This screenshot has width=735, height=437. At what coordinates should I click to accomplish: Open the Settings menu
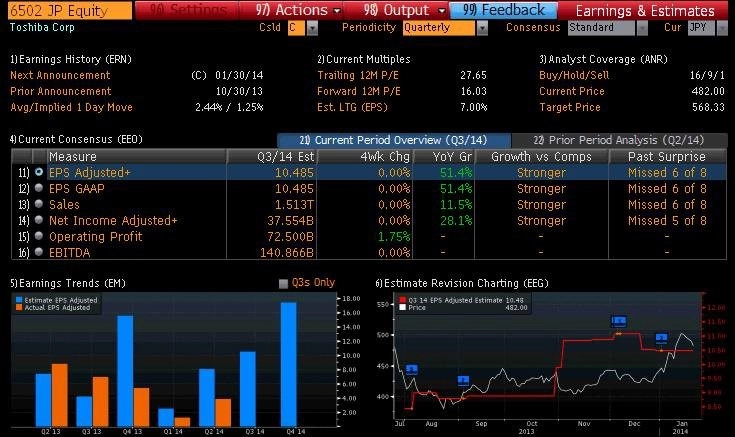[188, 10]
